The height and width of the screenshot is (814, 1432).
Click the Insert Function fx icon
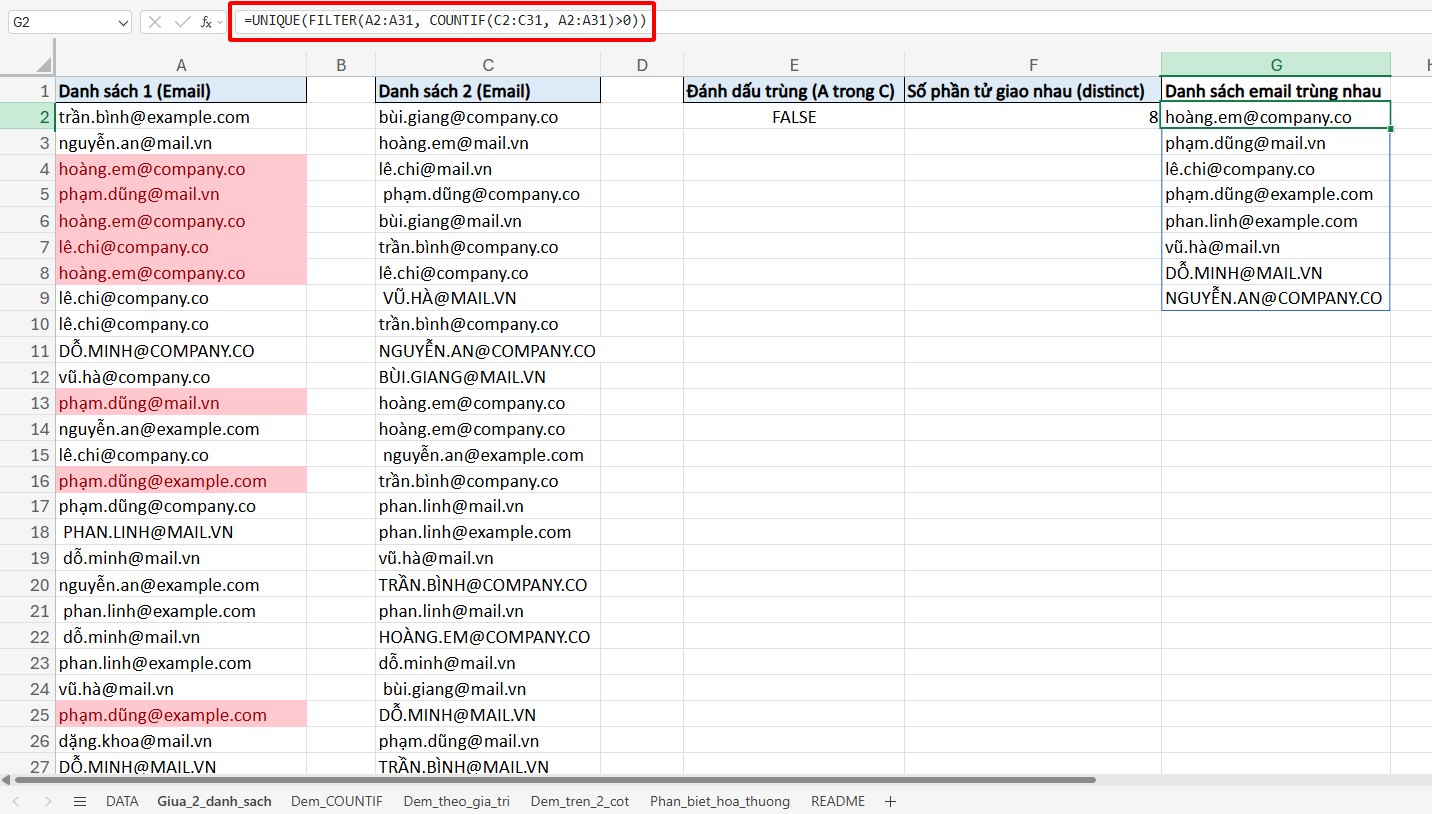(x=205, y=21)
